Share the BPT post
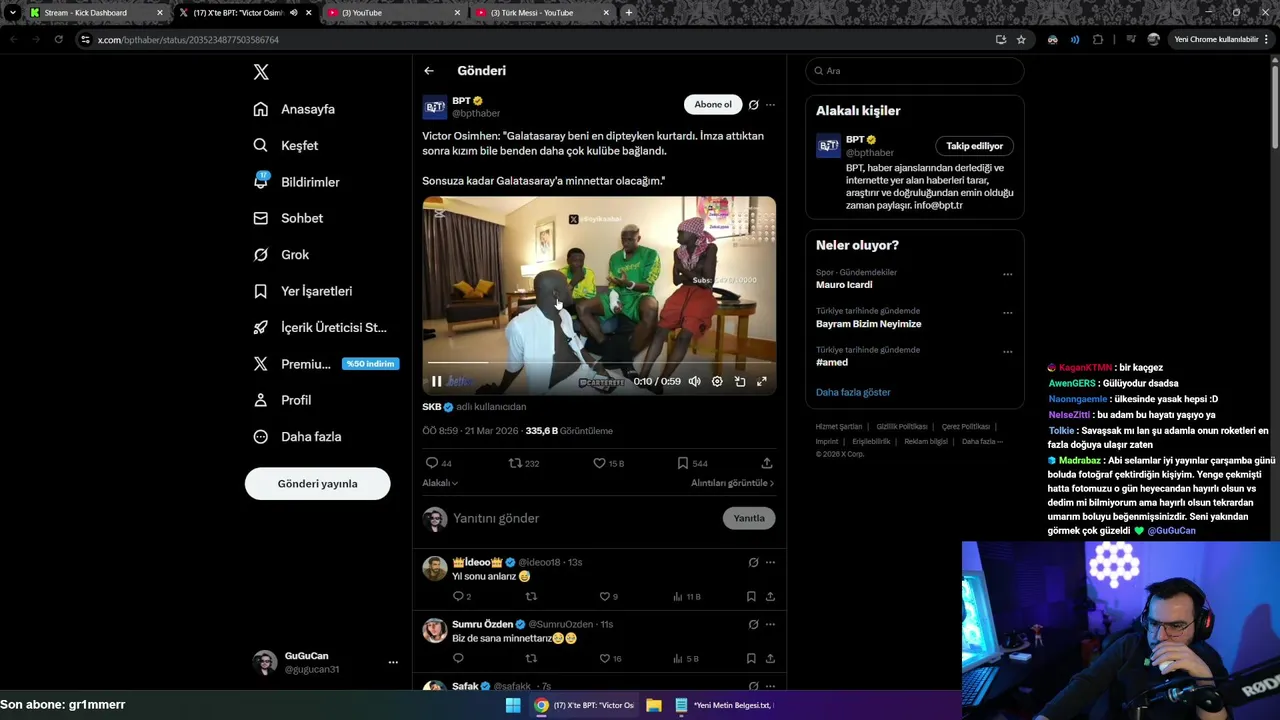The image size is (1280, 720). (767, 463)
